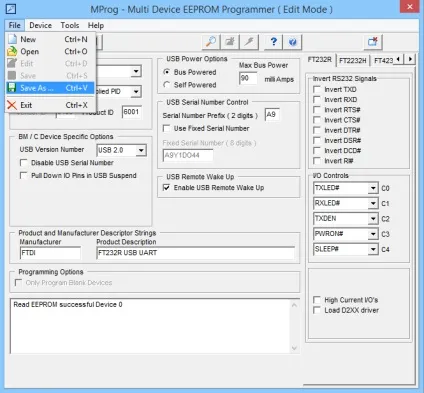The height and width of the screenshot is (393, 424).
Task: Click the Serial Number Prefix field
Action: click(x=272, y=115)
